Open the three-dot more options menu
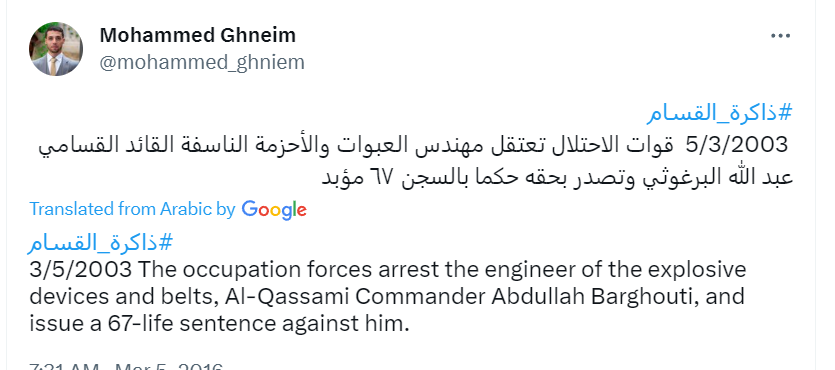The height and width of the screenshot is (370, 835). (780, 36)
